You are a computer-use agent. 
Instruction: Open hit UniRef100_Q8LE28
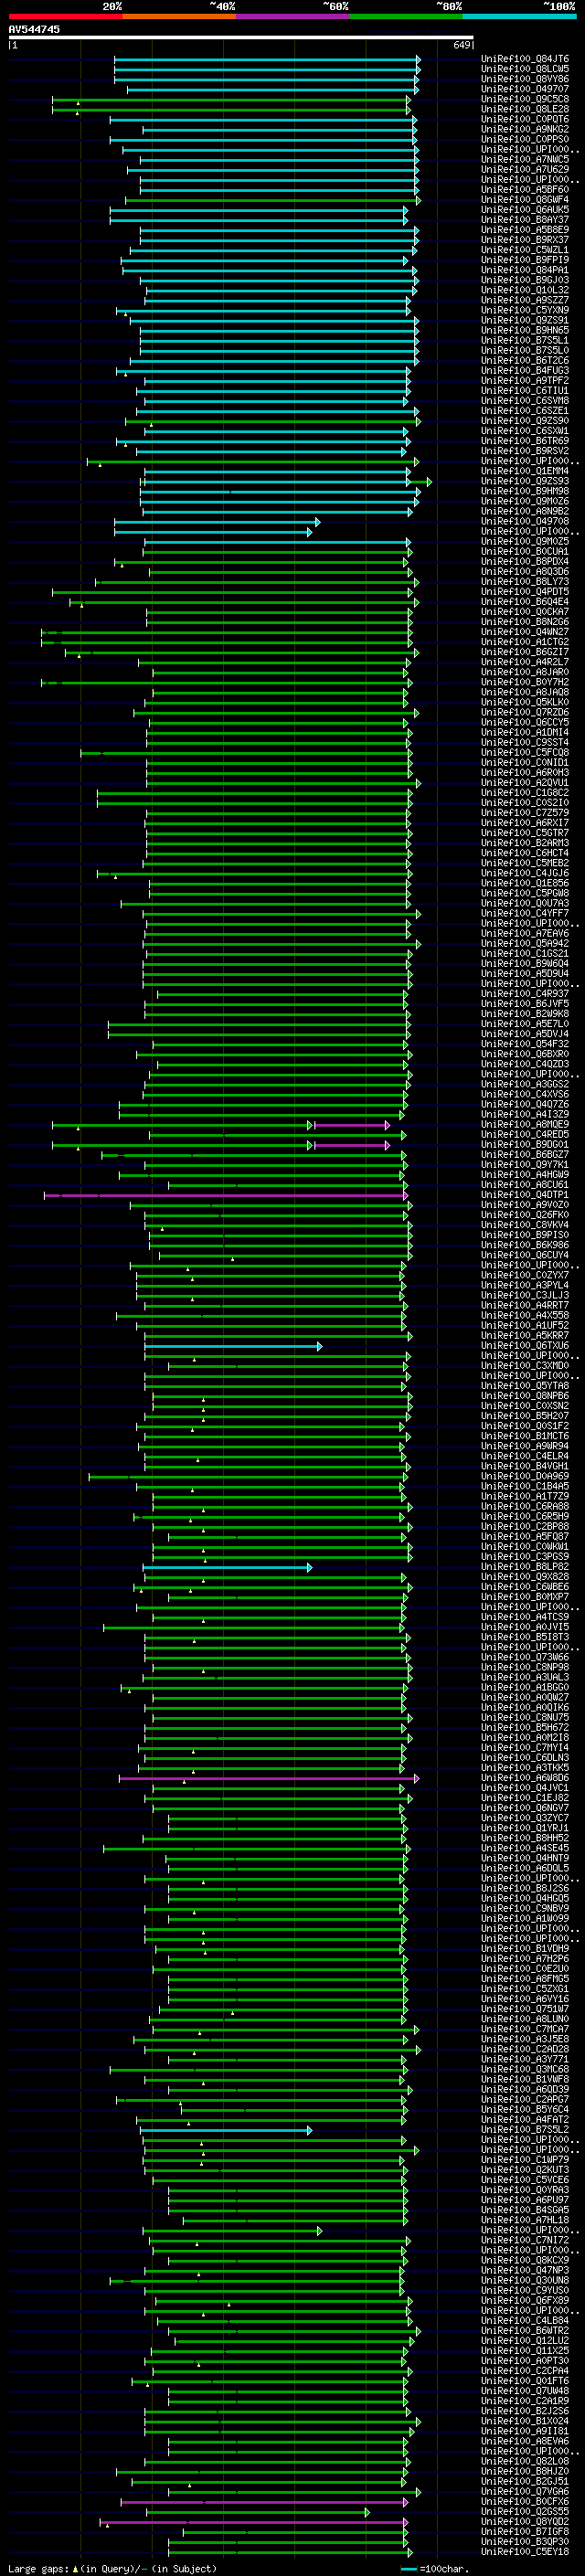525,109
